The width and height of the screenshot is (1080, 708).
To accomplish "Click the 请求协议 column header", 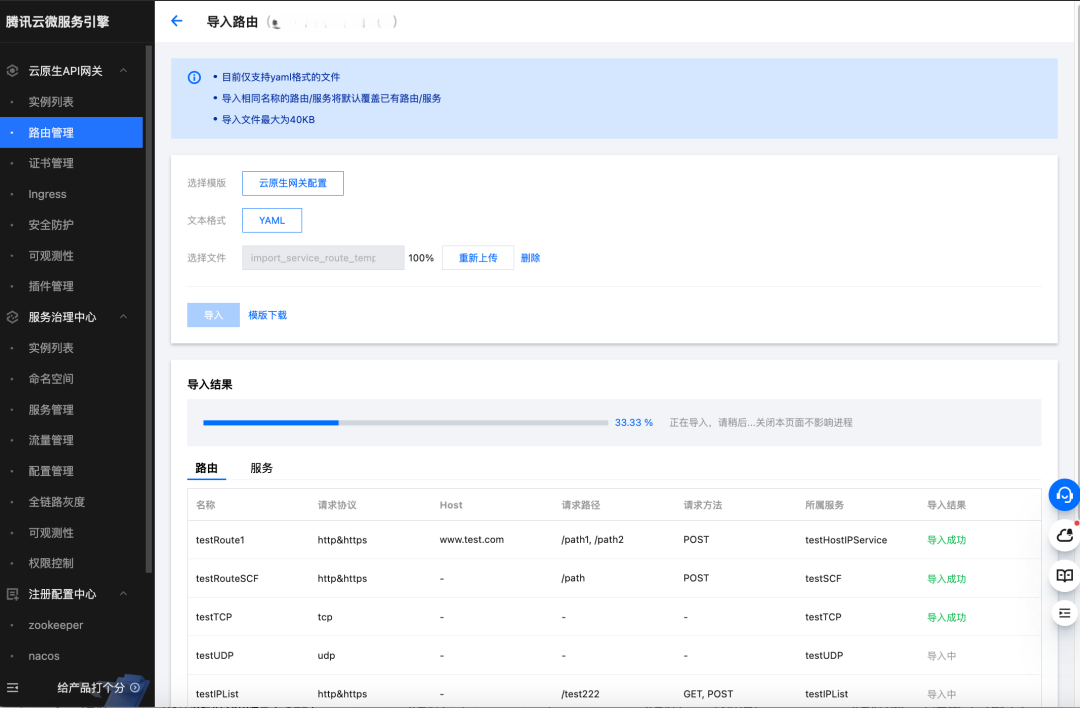I will click(x=337, y=505).
